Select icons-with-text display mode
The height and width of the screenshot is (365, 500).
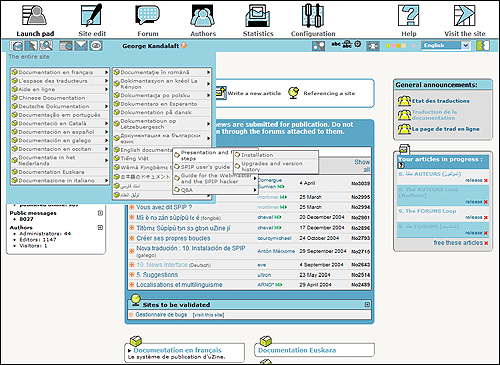[x=347, y=44]
